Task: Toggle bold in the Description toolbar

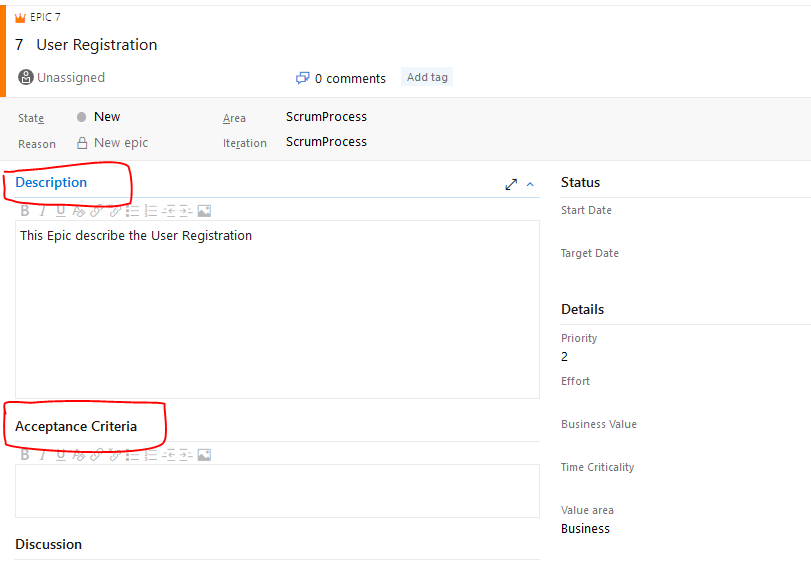Action: 25,211
